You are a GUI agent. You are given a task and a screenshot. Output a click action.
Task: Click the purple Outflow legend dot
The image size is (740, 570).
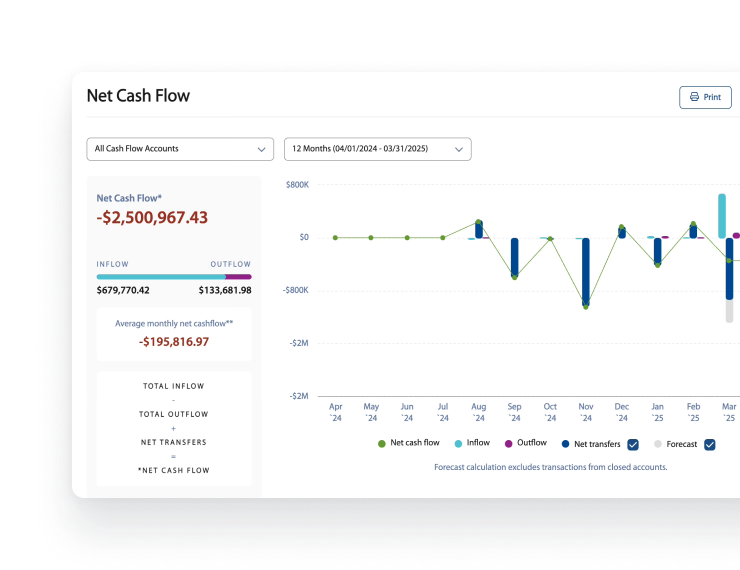tap(508, 444)
